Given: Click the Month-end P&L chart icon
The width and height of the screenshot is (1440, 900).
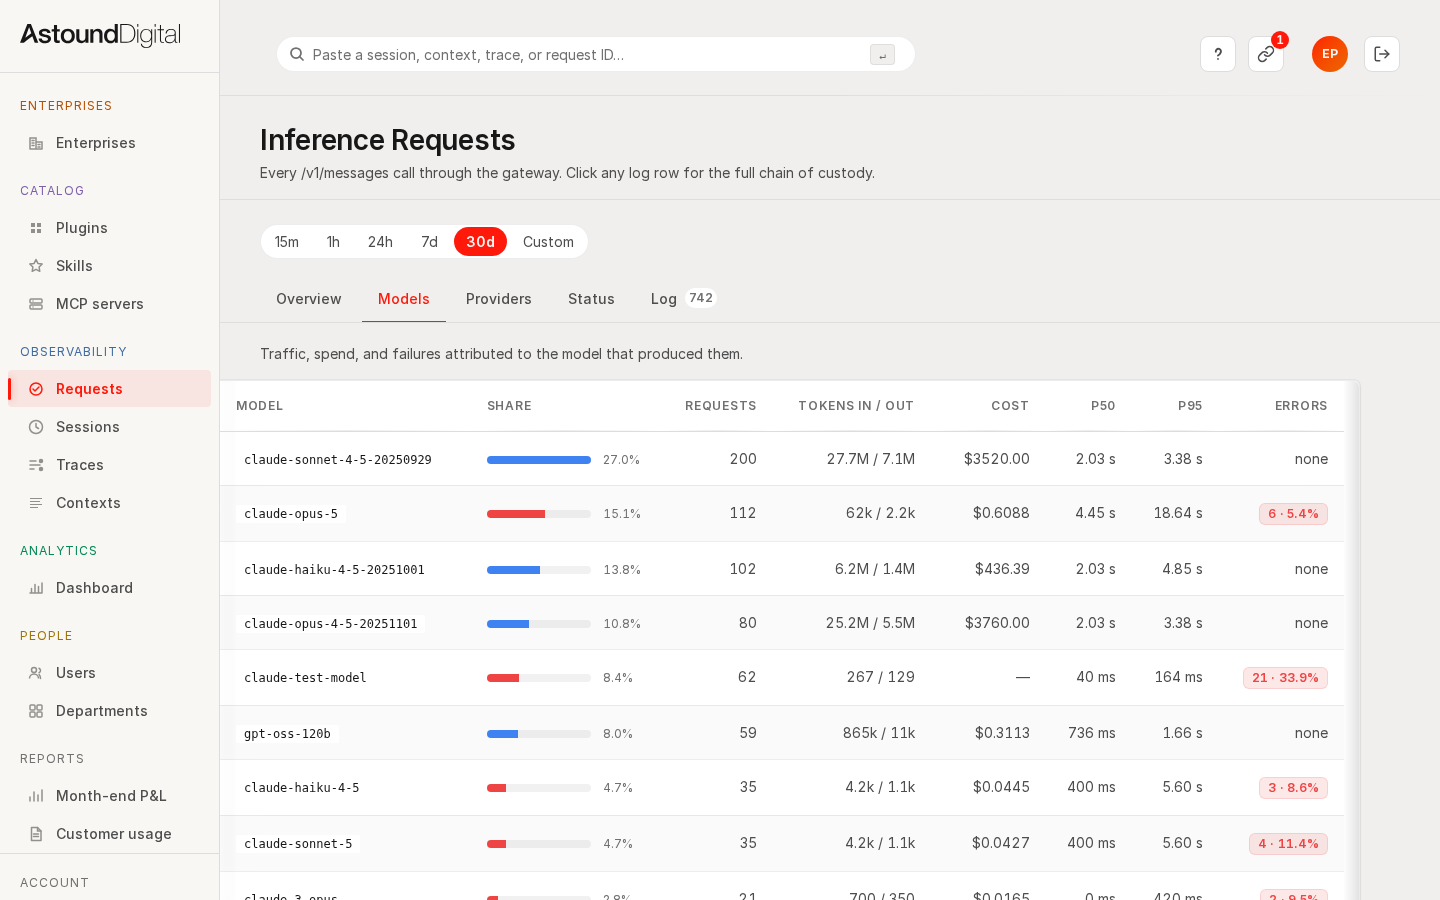Looking at the screenshot, I should [36, 796].
